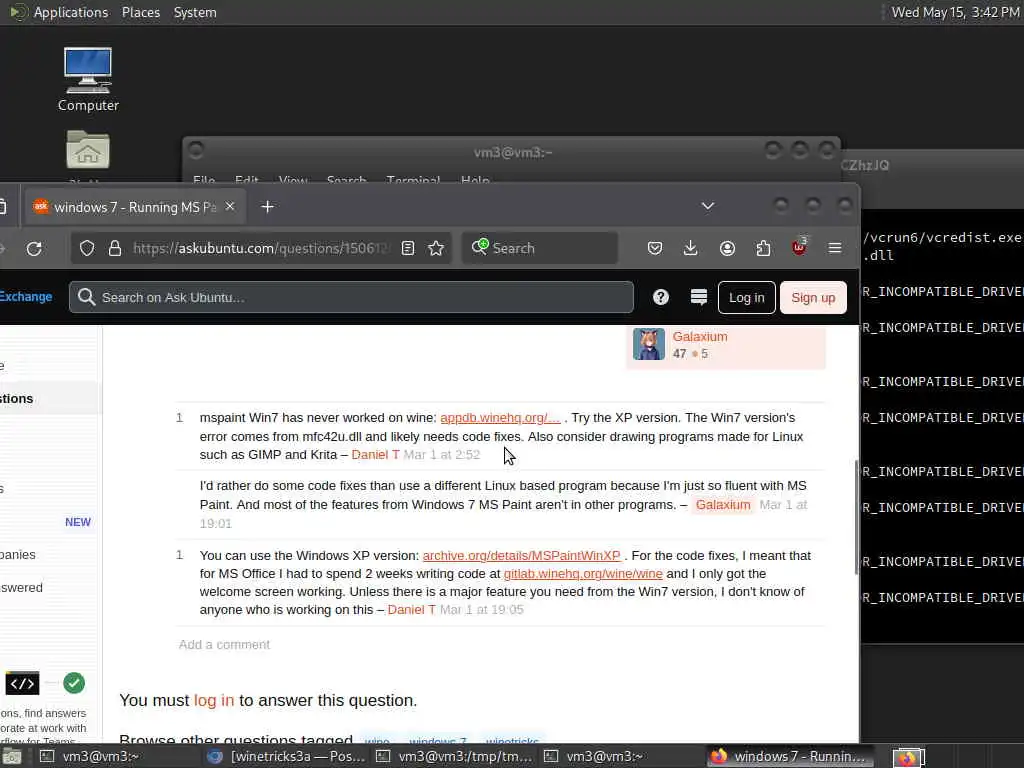Open archive.org/details/MSPaintWinXP link
This screenshot has height=768, width=1024.
521,556
